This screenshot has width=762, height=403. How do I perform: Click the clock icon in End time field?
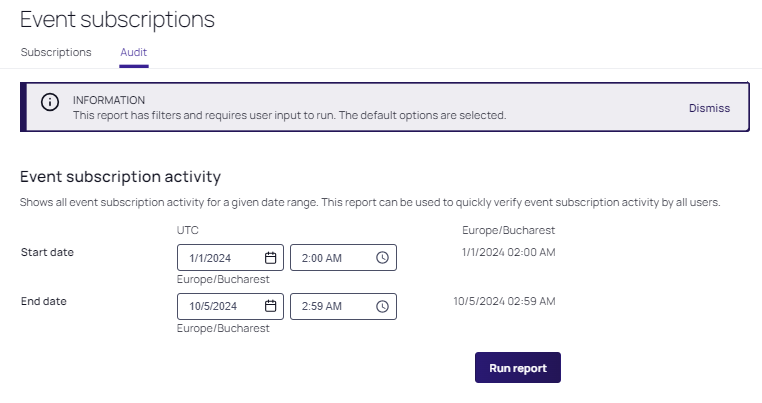point(382,306)
